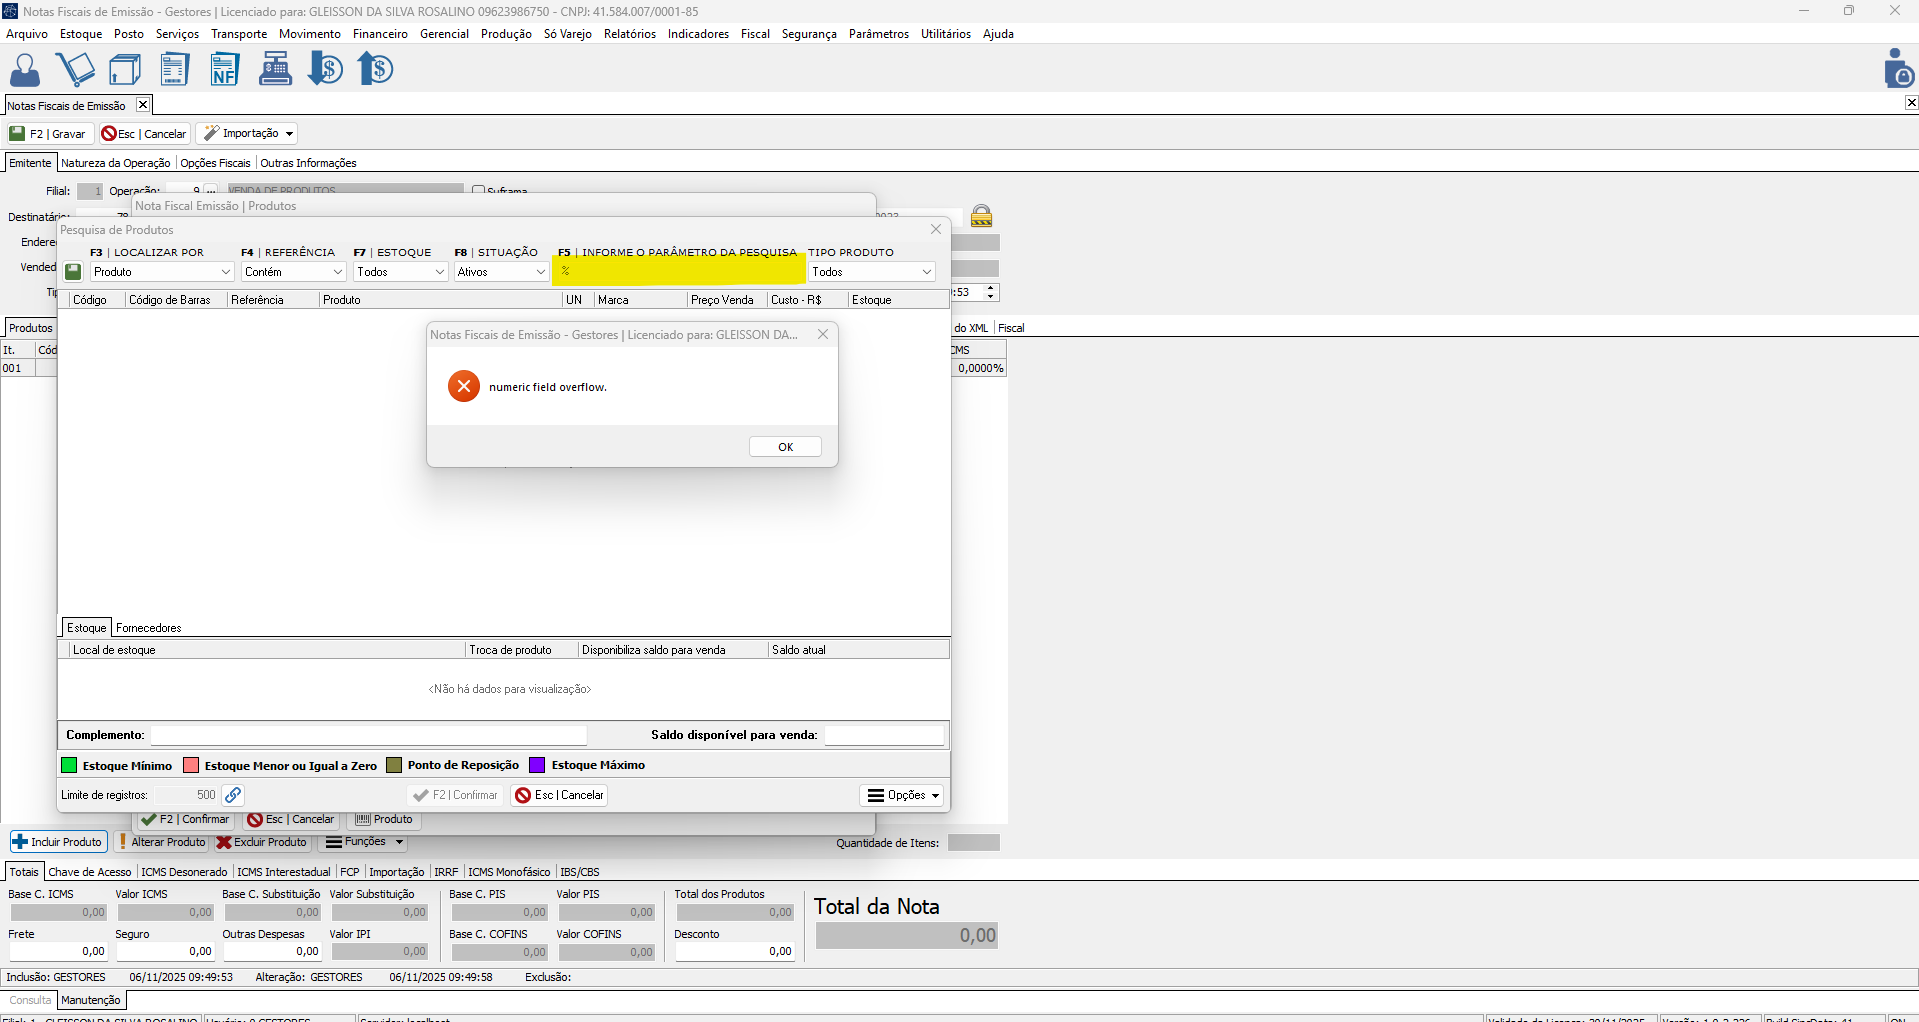Click the link icon beside Limite de registros
The height and width of the screenshot is (1022, 1919).
tap(233, 795)
